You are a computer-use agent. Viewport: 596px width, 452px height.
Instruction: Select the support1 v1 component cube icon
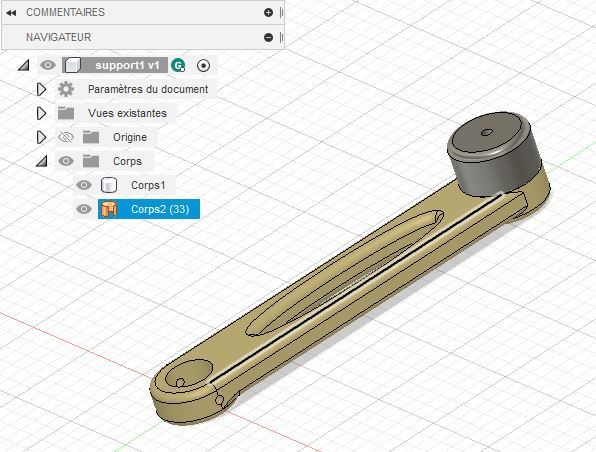pos(73,65)
